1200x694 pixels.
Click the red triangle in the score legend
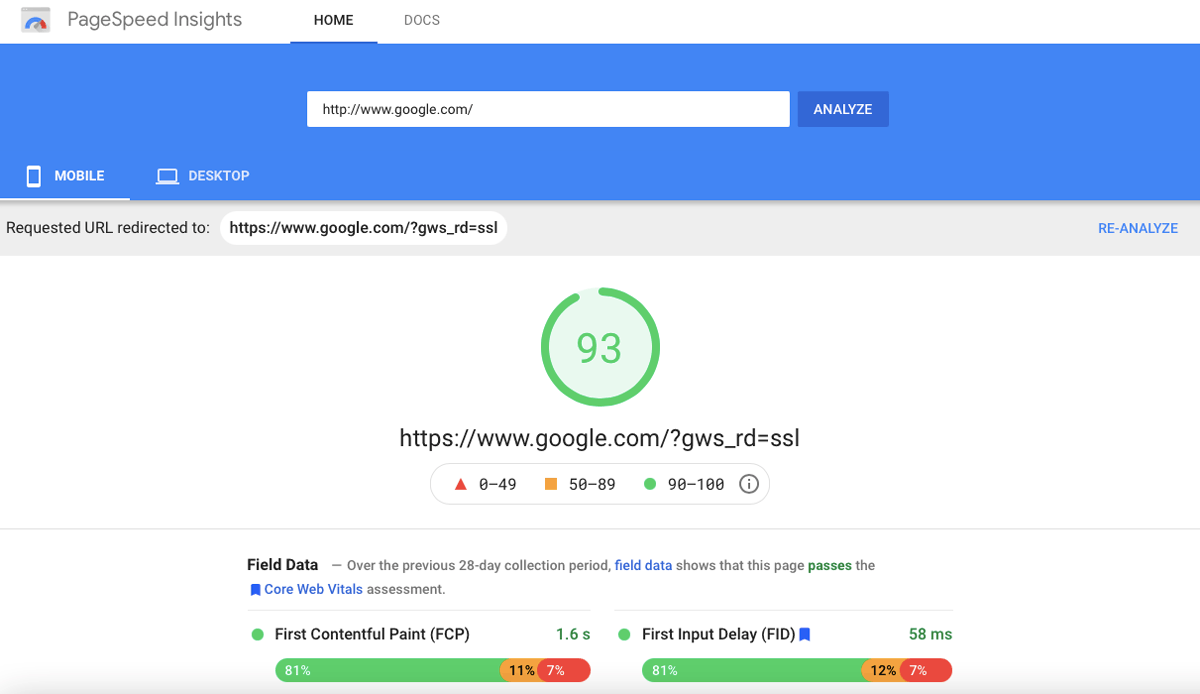(461, 483)
